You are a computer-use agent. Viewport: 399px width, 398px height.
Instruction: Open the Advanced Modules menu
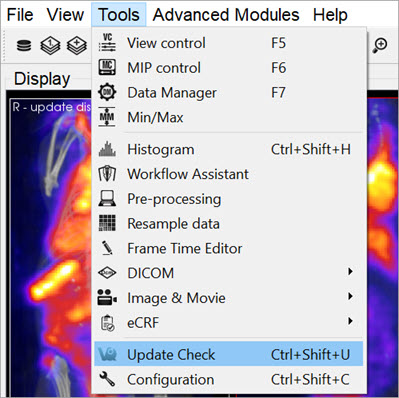pyautogui.click(x=226, y=15)
